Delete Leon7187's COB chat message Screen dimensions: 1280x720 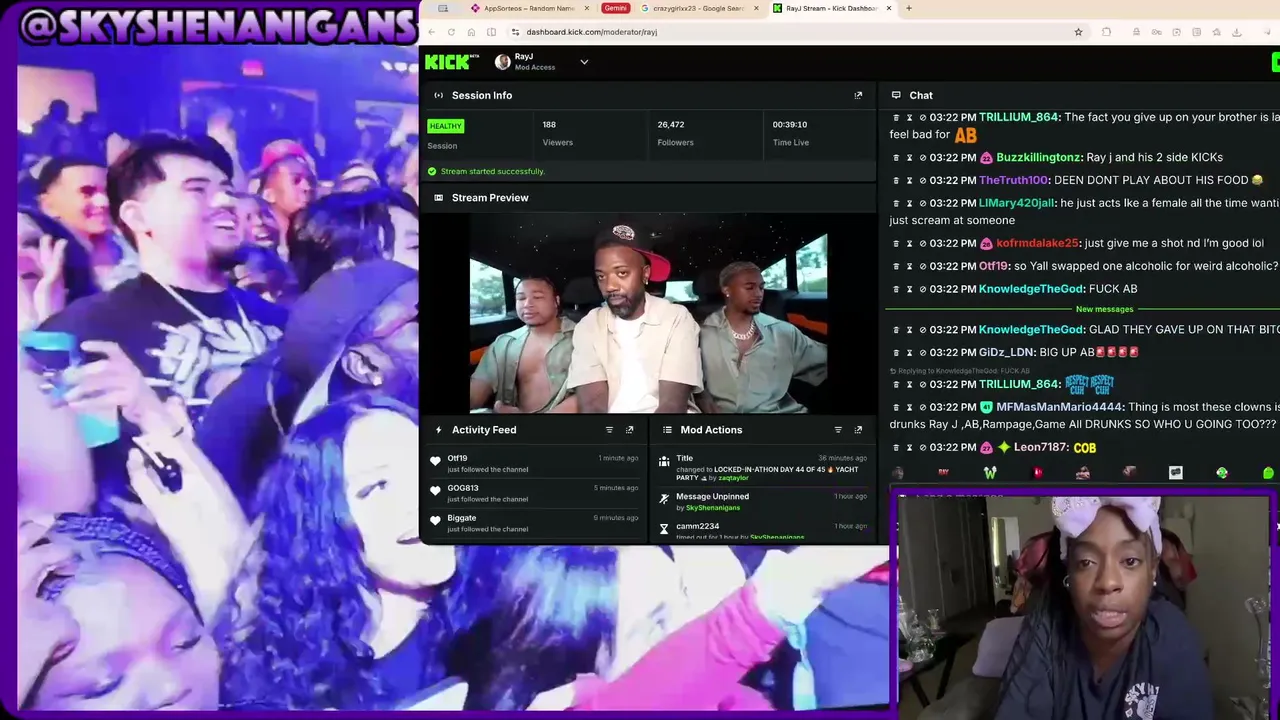(896, 448)
